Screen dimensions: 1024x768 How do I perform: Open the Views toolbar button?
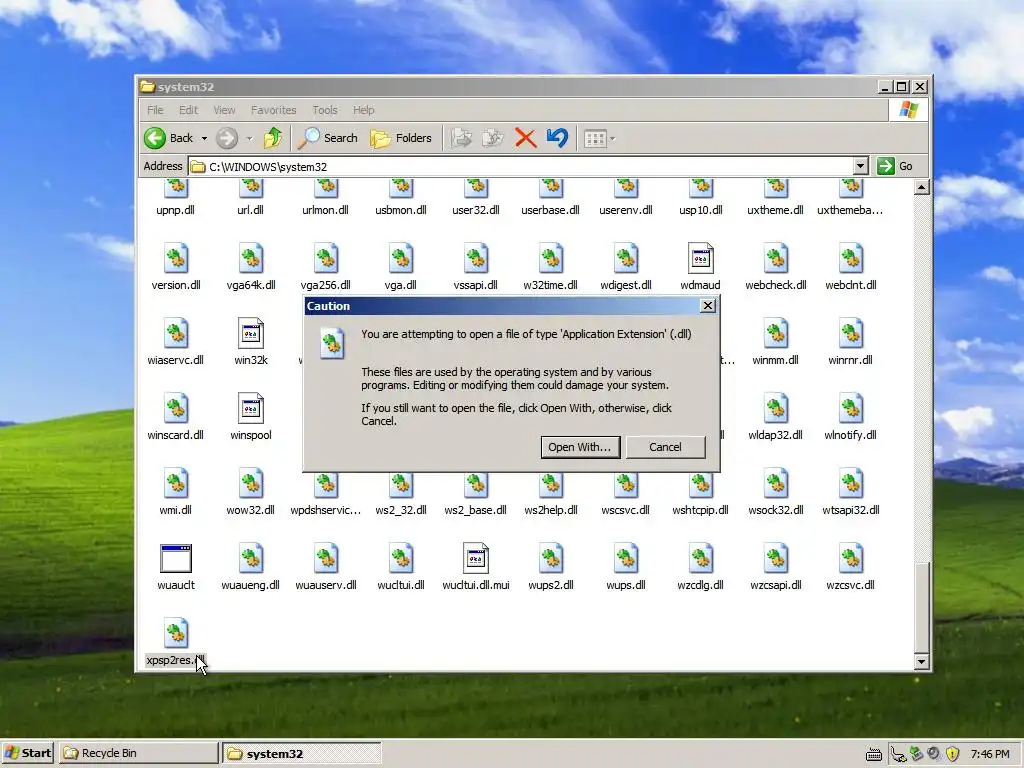coord(599,138)
